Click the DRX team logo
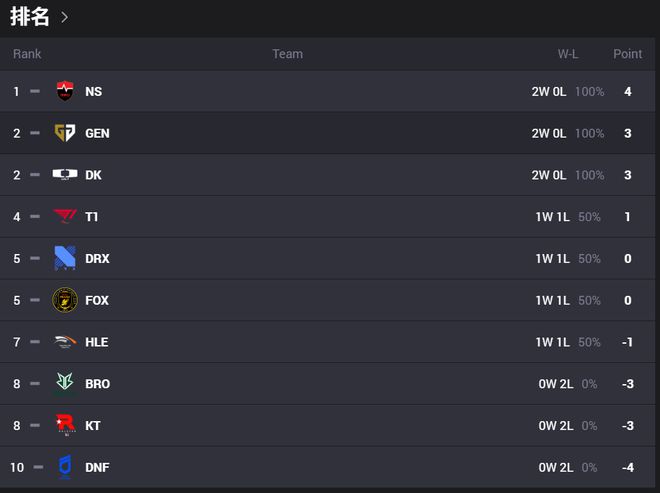Screen dimensions: 660x493 pyautogui.click(x=65, y=258)
